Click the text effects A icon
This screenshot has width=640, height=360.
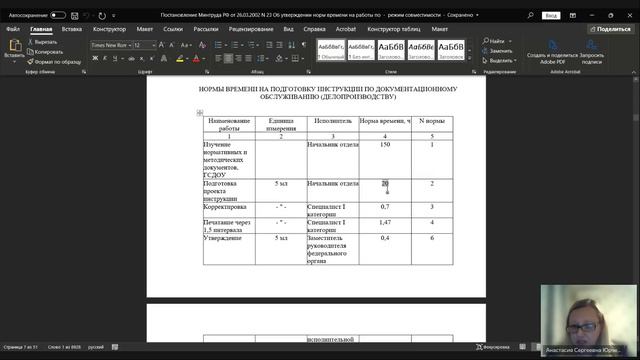(x=164, y=59)
